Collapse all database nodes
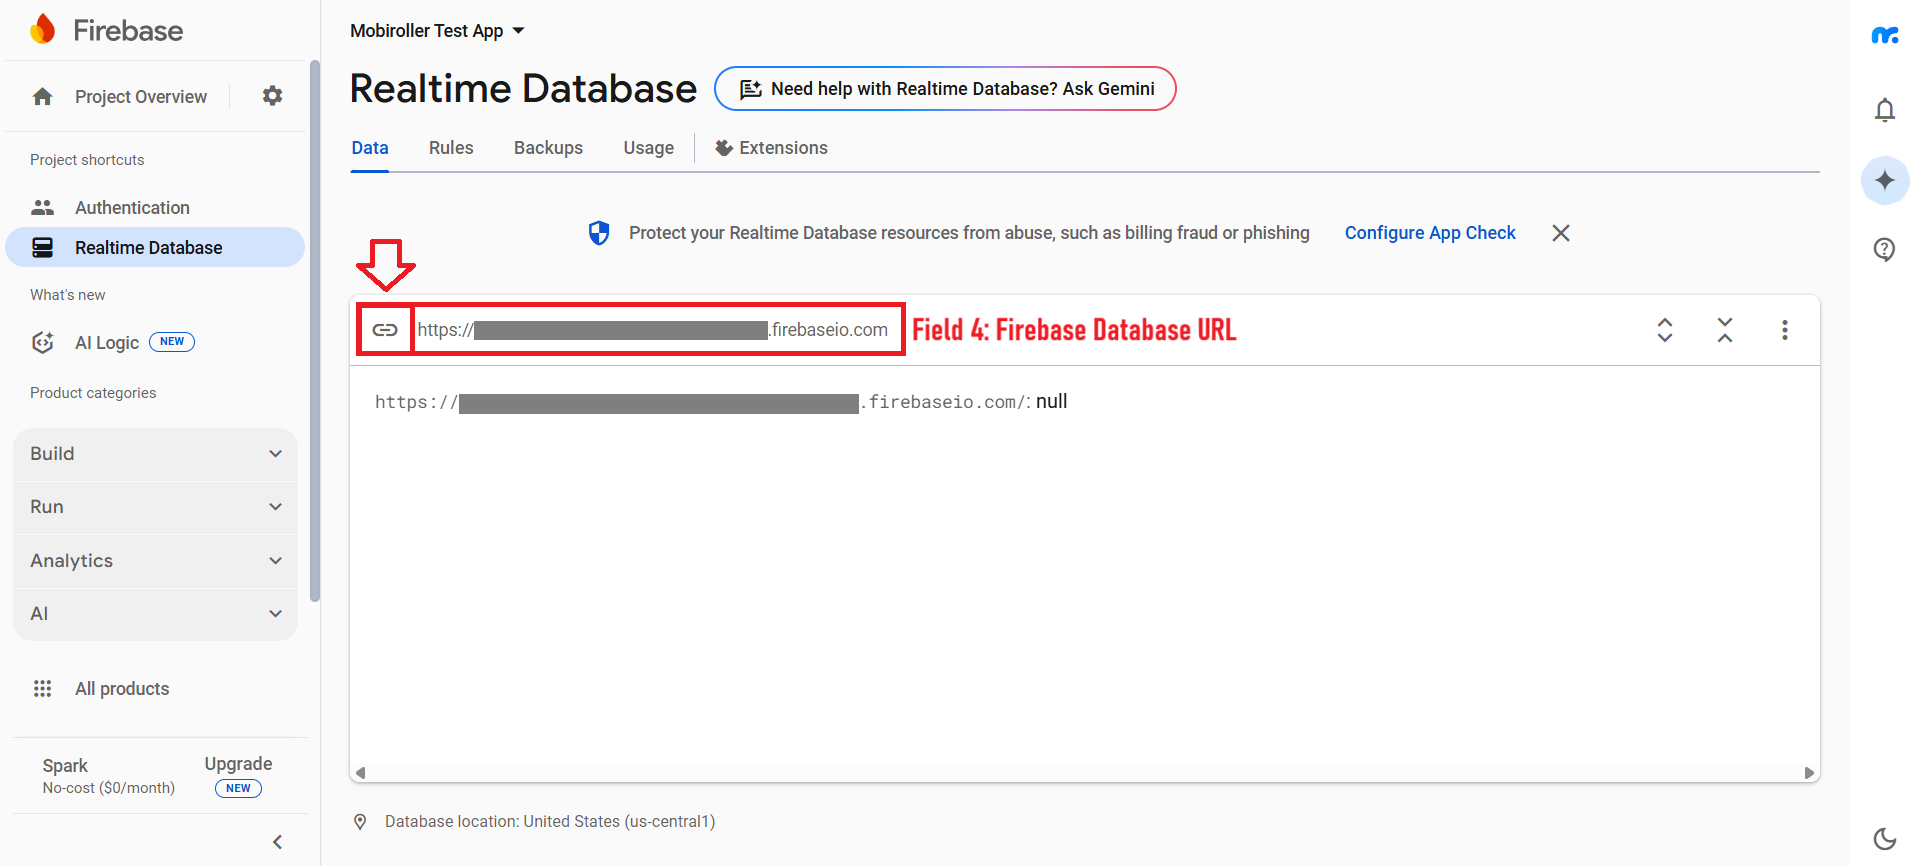Screen dimensions: 1917x866 tap(1725, 330)
